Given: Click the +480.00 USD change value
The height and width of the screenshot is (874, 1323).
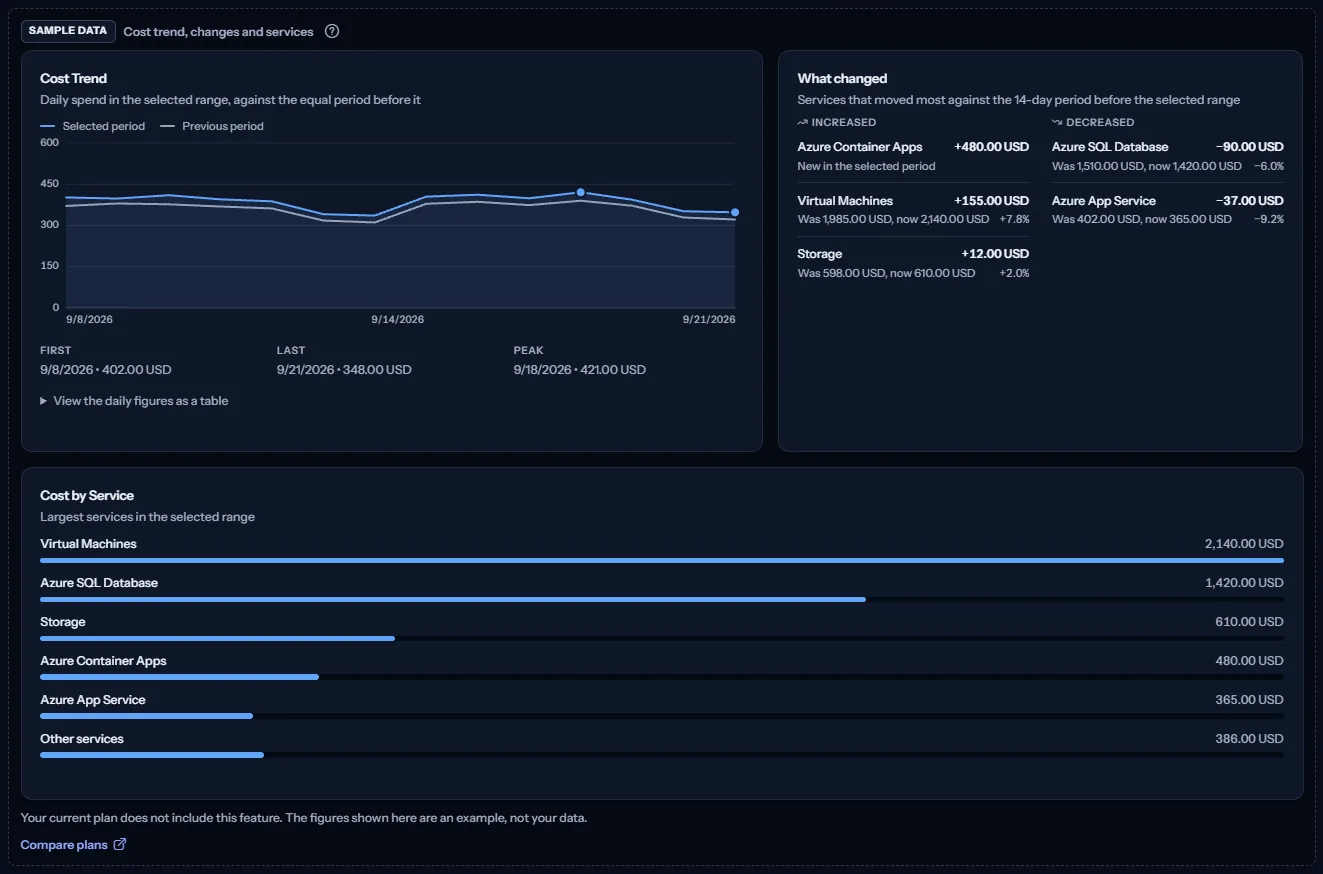Looking at the screenshot, I should [991, 147].
